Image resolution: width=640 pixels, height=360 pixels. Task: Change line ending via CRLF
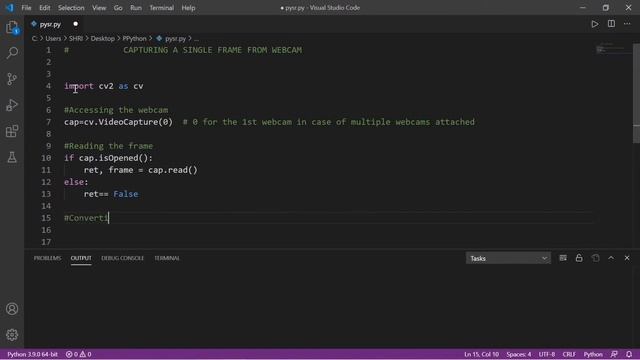coord(569,354)
